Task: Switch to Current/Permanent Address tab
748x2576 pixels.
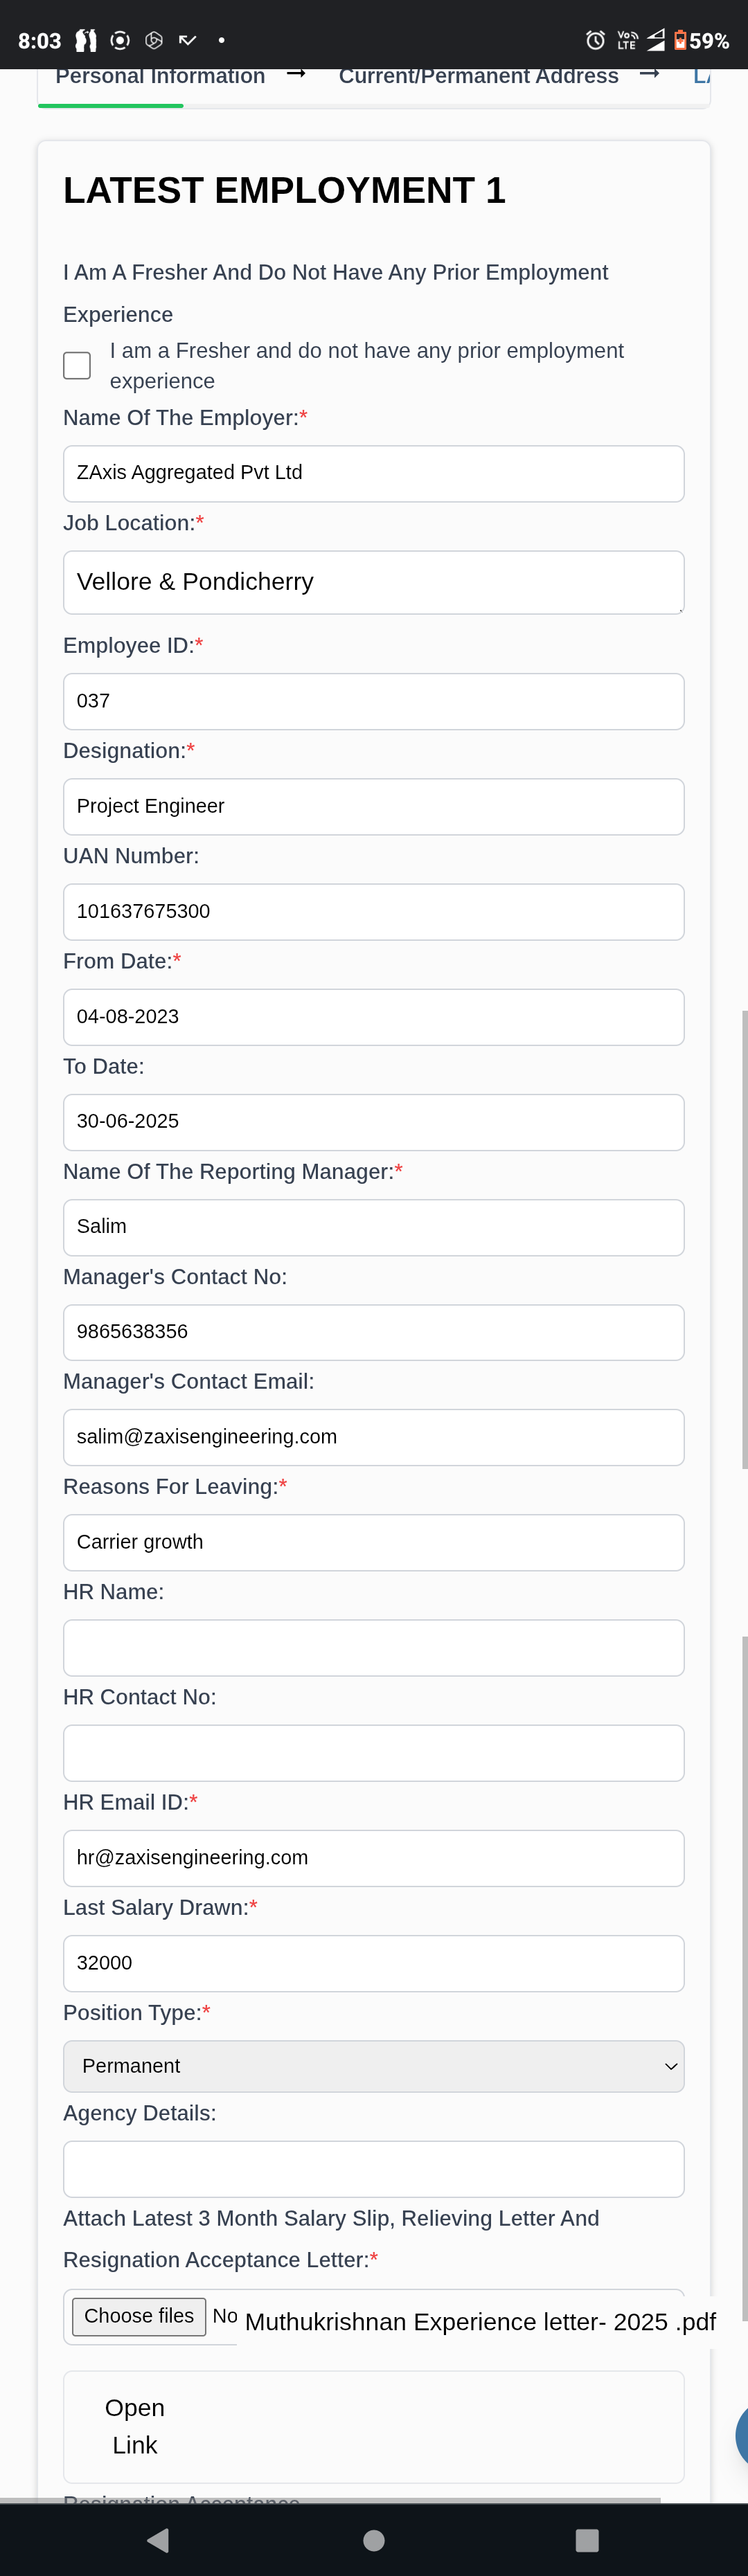Action: click(x=478, y=76)
